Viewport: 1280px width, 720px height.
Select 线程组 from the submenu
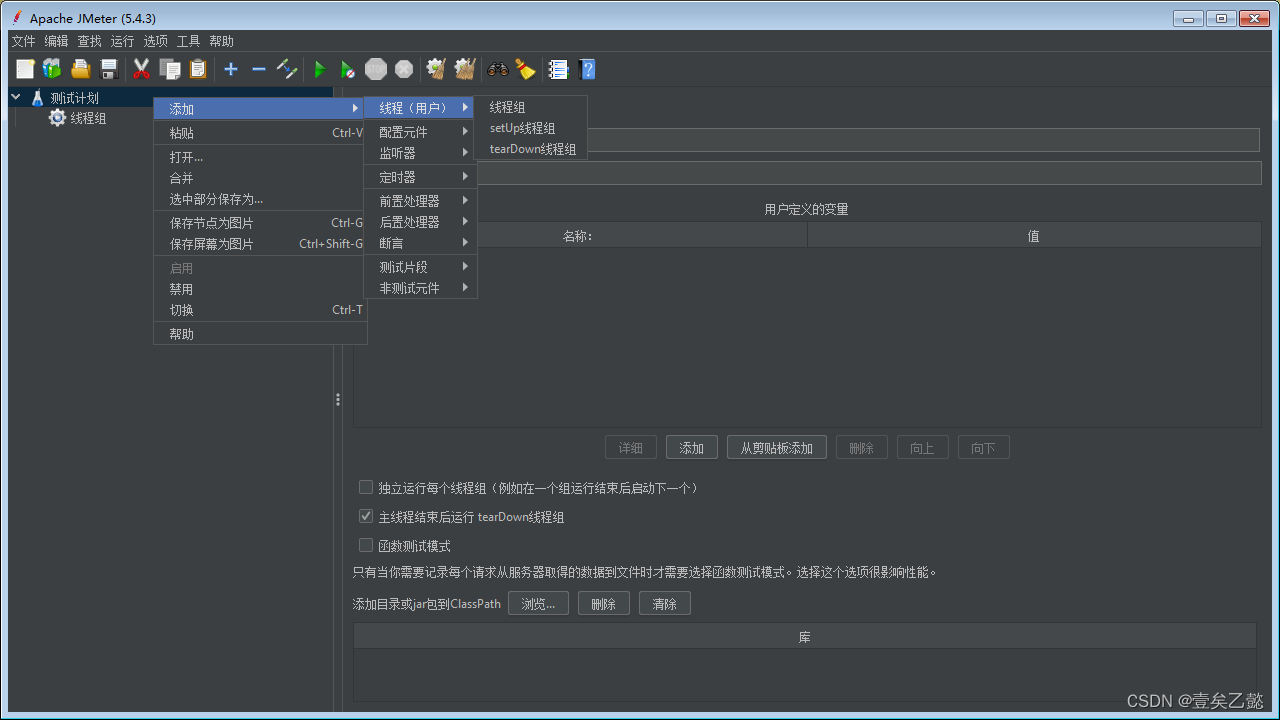coord(508,107)
